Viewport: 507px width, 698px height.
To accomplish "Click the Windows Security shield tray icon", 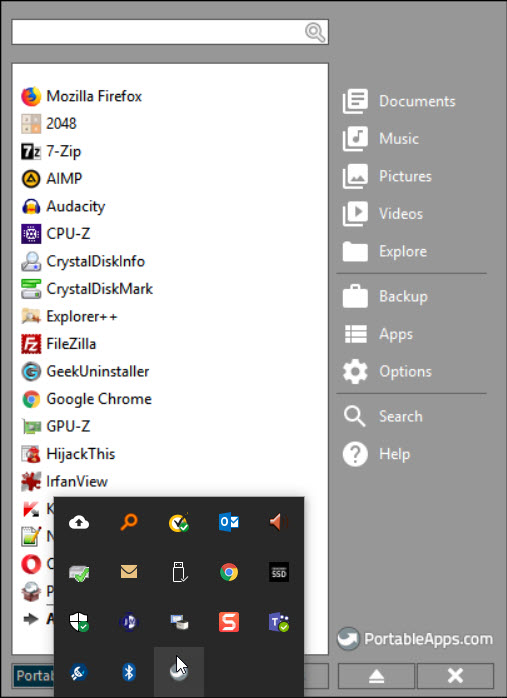I will pos(79,622).
